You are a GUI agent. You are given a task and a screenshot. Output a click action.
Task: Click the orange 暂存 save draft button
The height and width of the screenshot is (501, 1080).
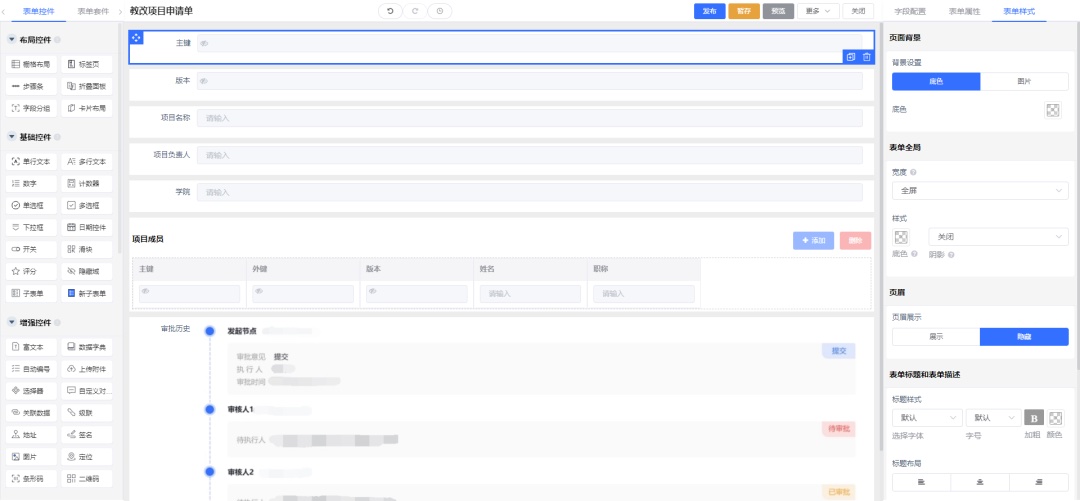coord(743,11)
